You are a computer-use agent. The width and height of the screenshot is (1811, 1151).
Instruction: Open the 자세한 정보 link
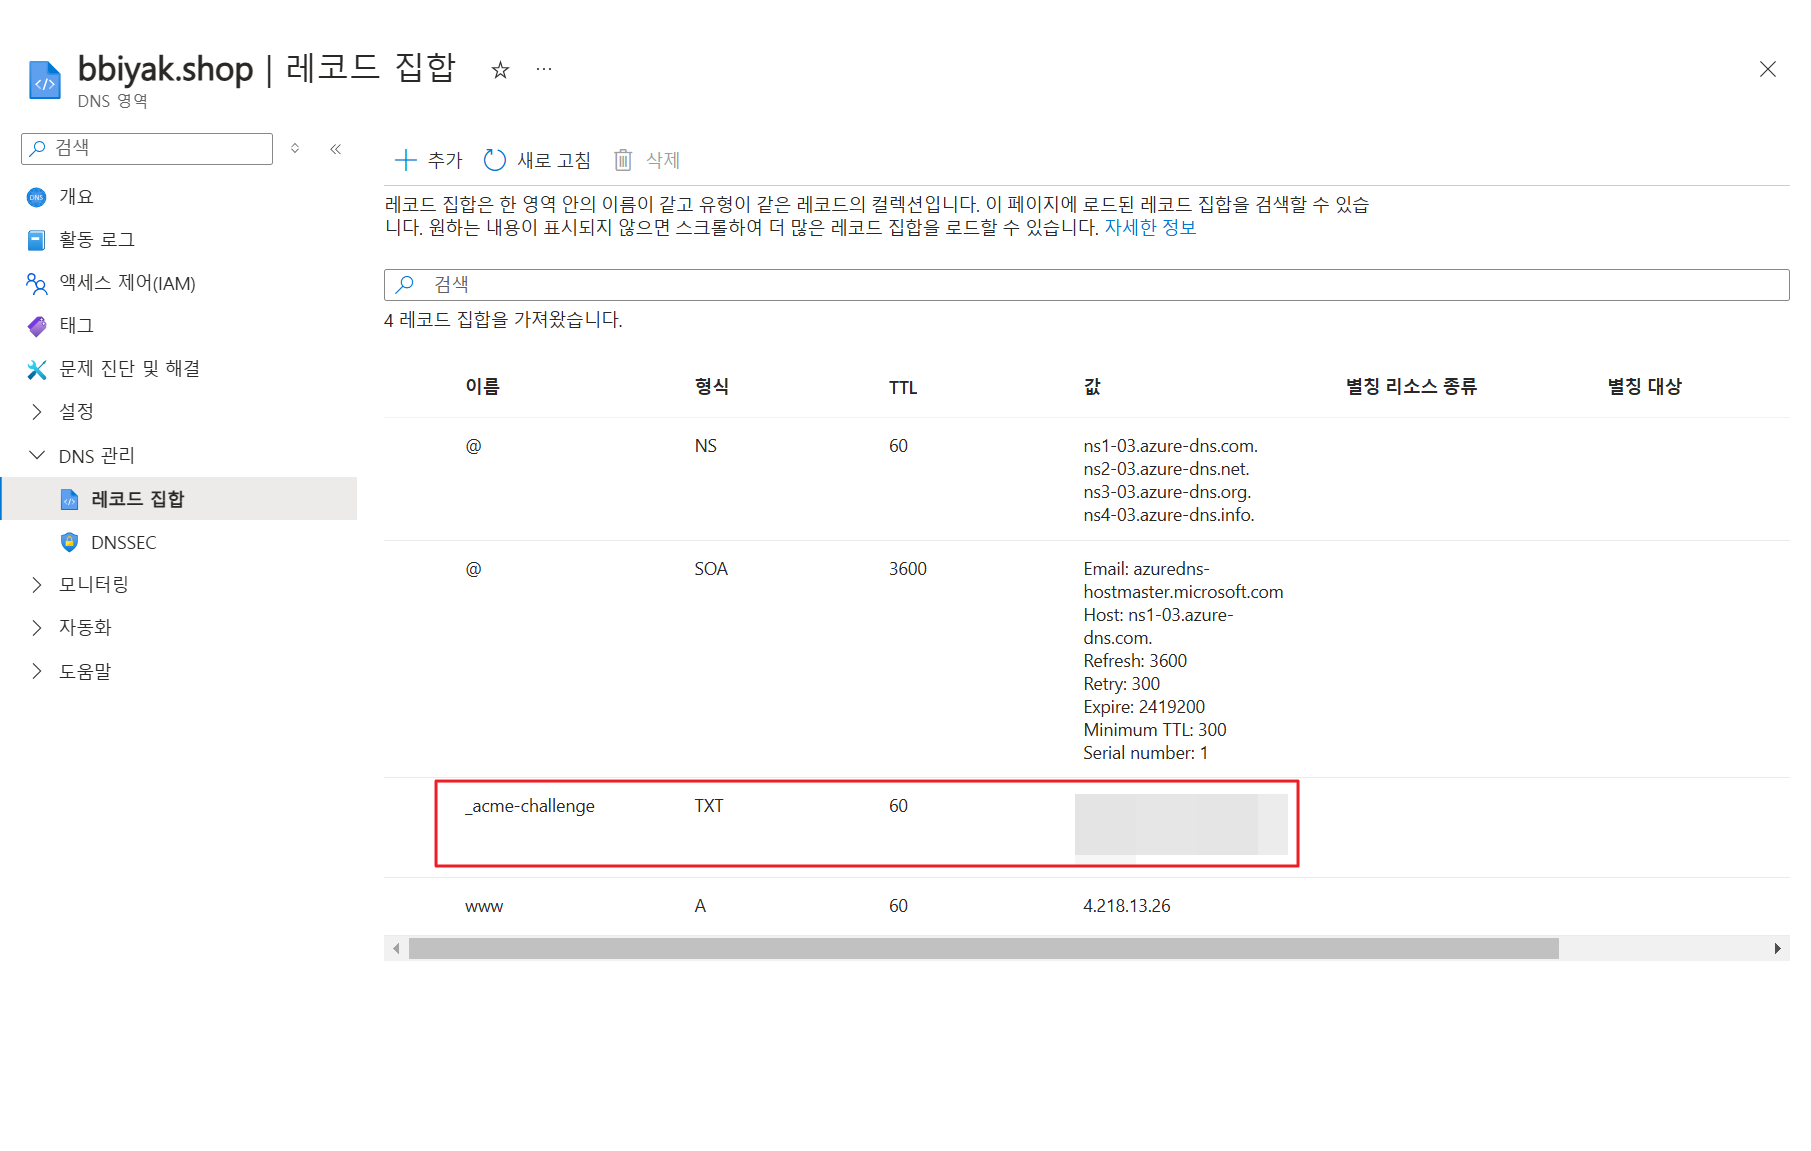tap(1150, 227)
